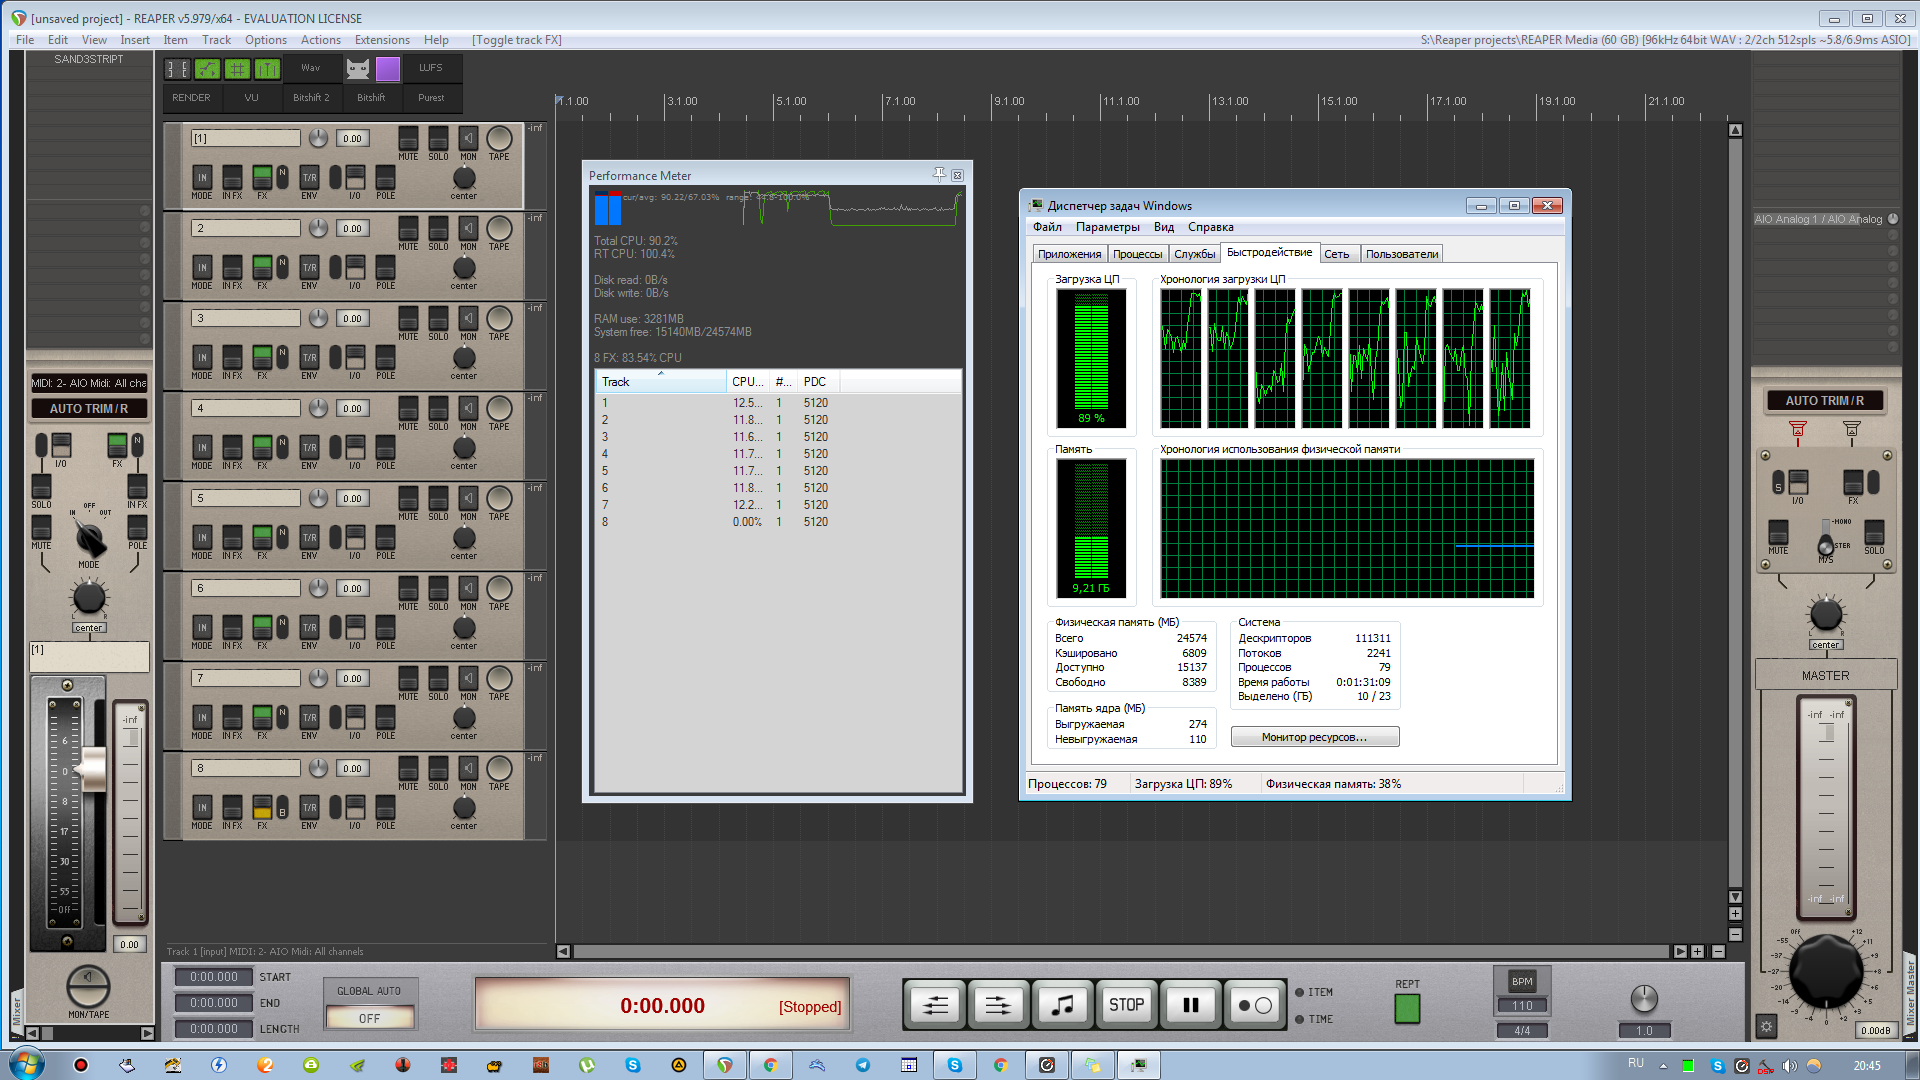
Task: Select track 8 row in Performance Meter
Action: click(778, 522)
